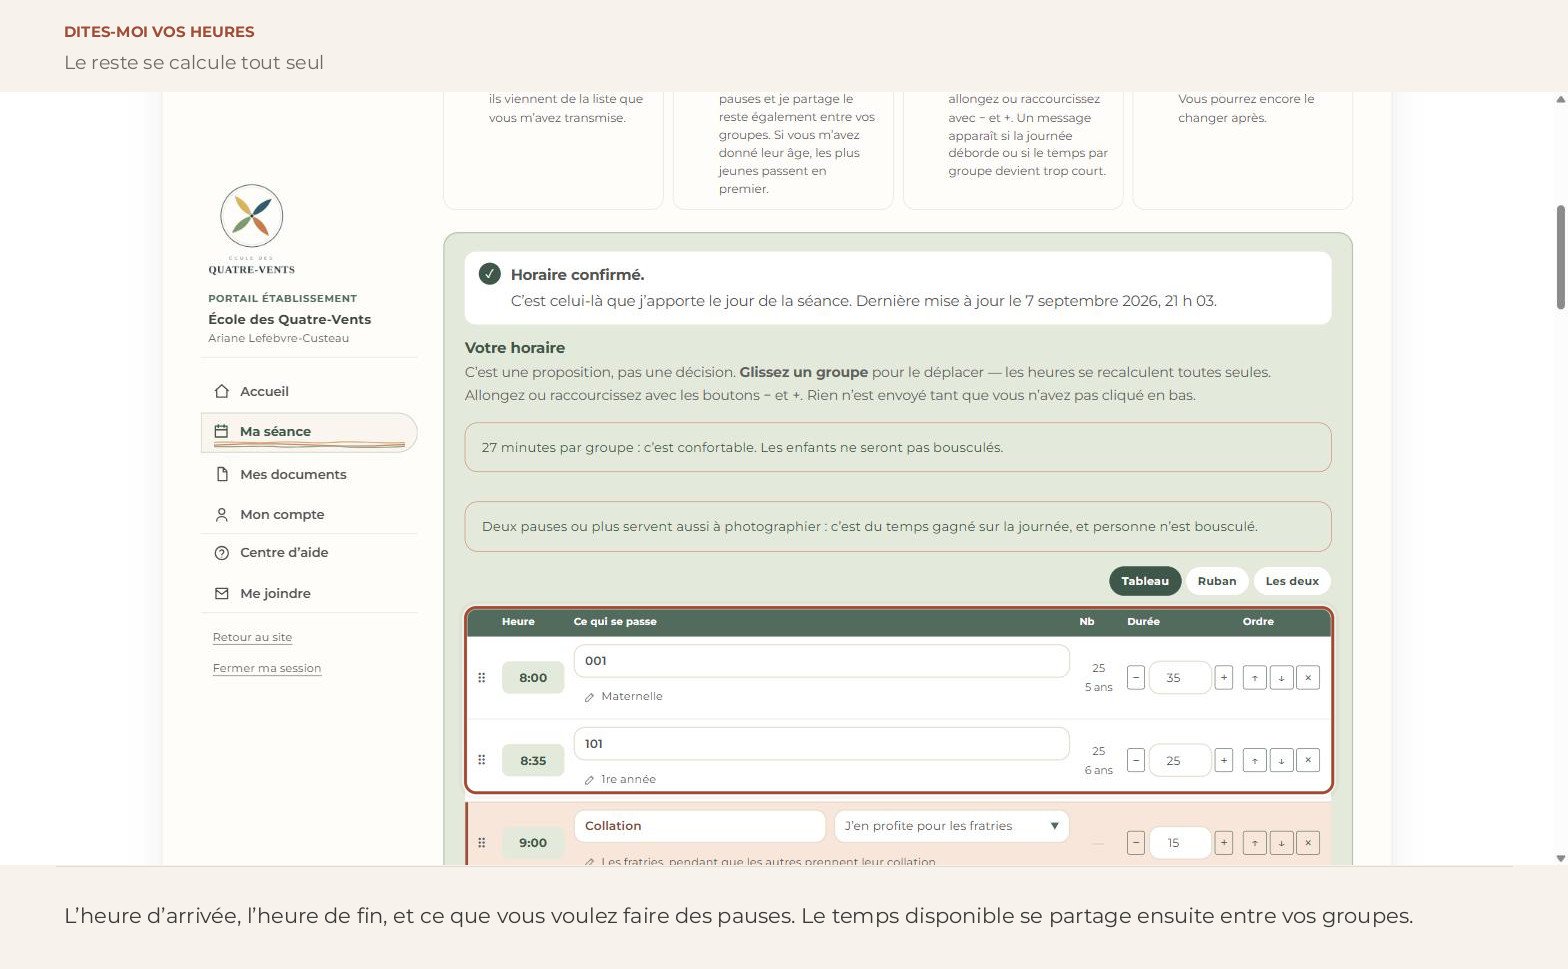
Task: Open Mon compte in the sidebar
Action: point(309,514)
